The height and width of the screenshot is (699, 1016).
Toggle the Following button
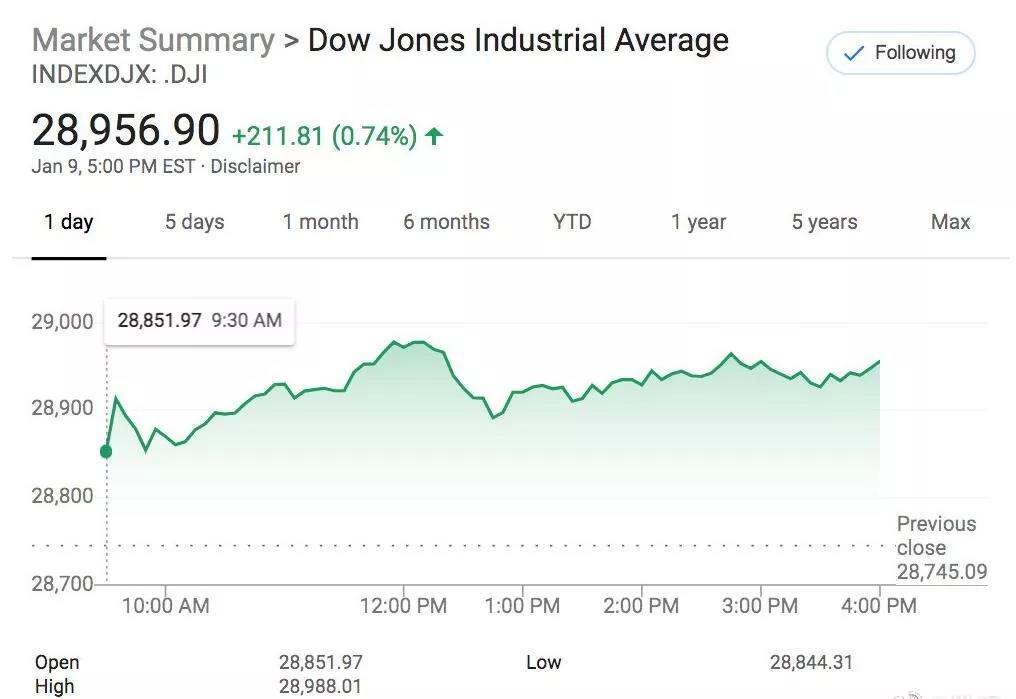click(x=900, y=53)
